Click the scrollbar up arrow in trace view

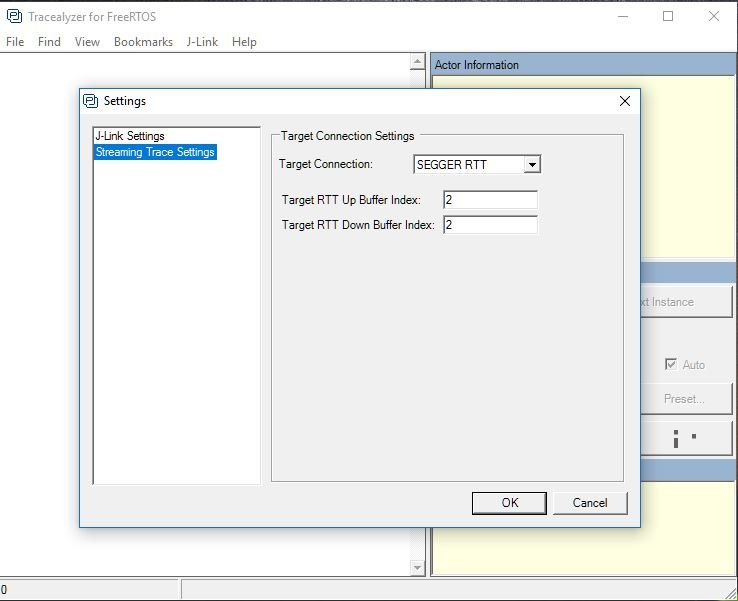(418, 63)
